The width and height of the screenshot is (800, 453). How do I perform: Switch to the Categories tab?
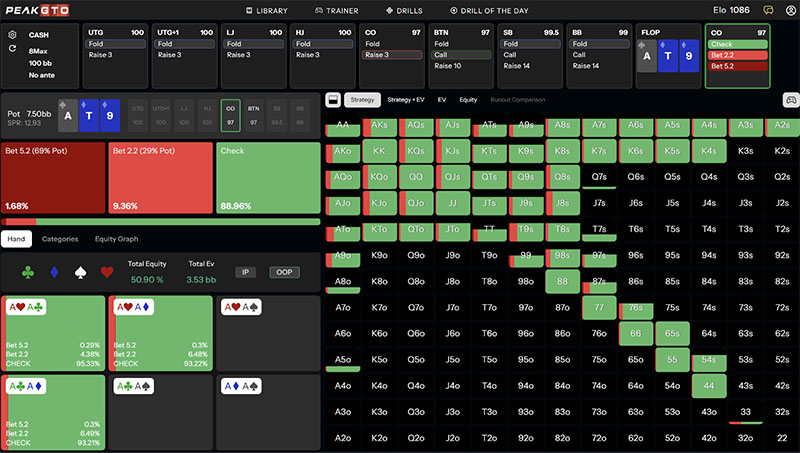(60, 239)
